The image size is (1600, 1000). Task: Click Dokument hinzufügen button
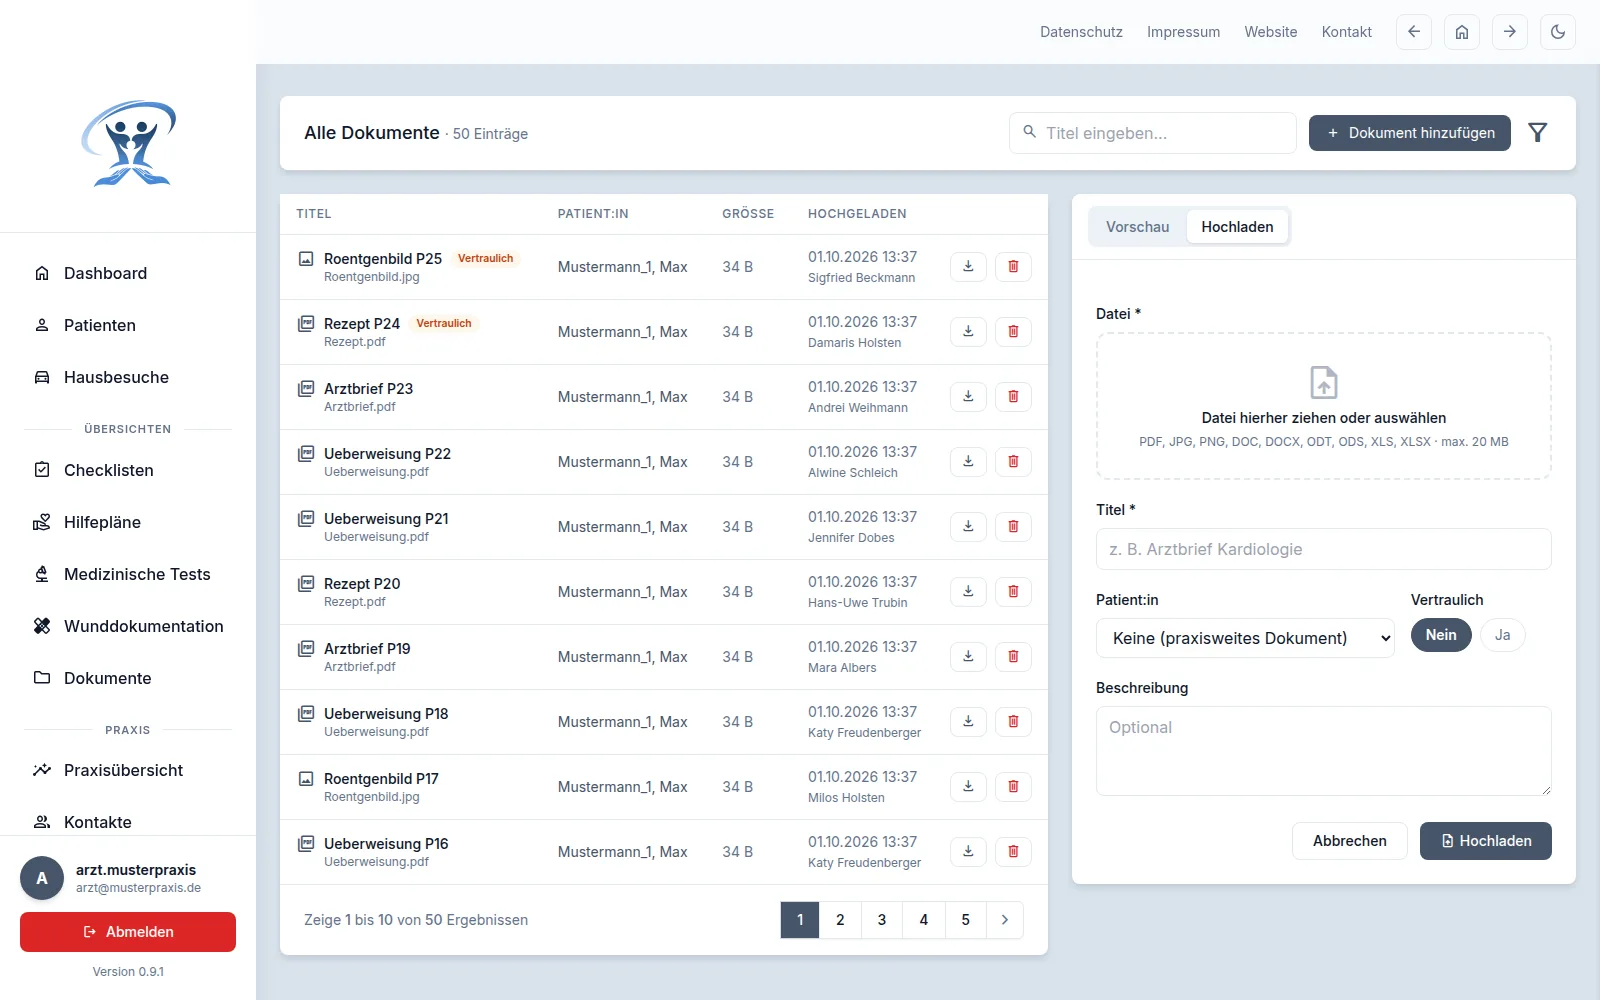coord(1410,133)
